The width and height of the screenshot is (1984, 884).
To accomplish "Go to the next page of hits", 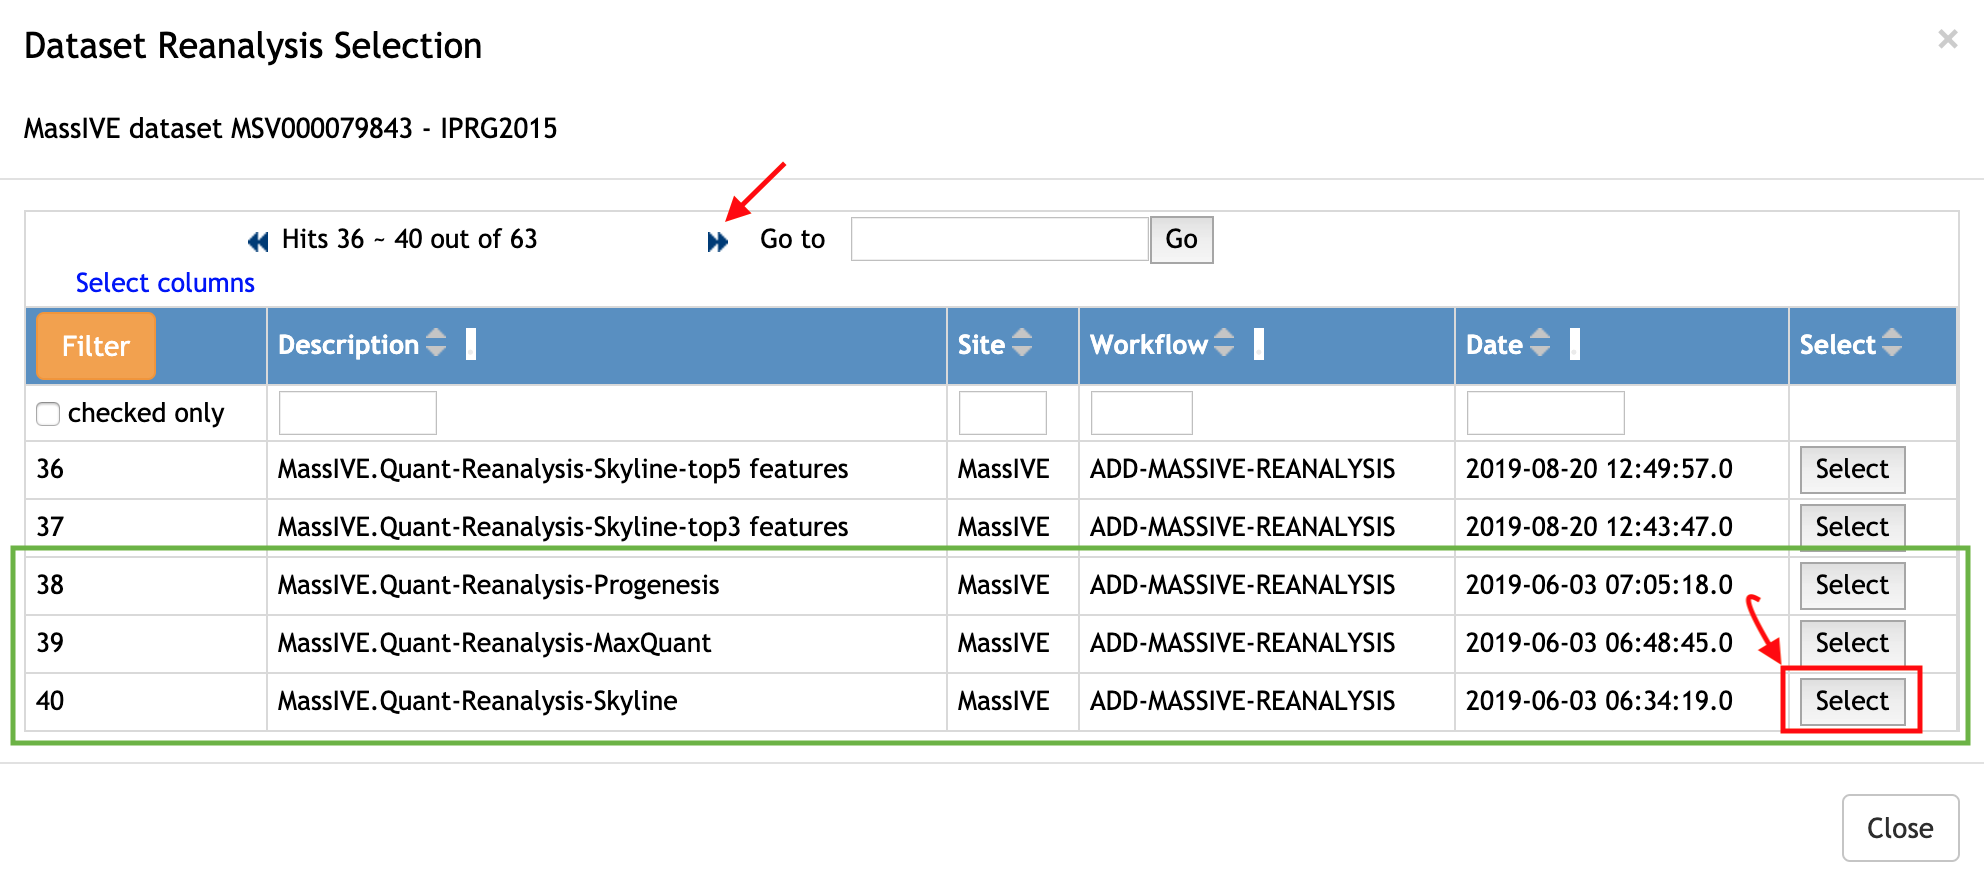I will tap(717, 242).
